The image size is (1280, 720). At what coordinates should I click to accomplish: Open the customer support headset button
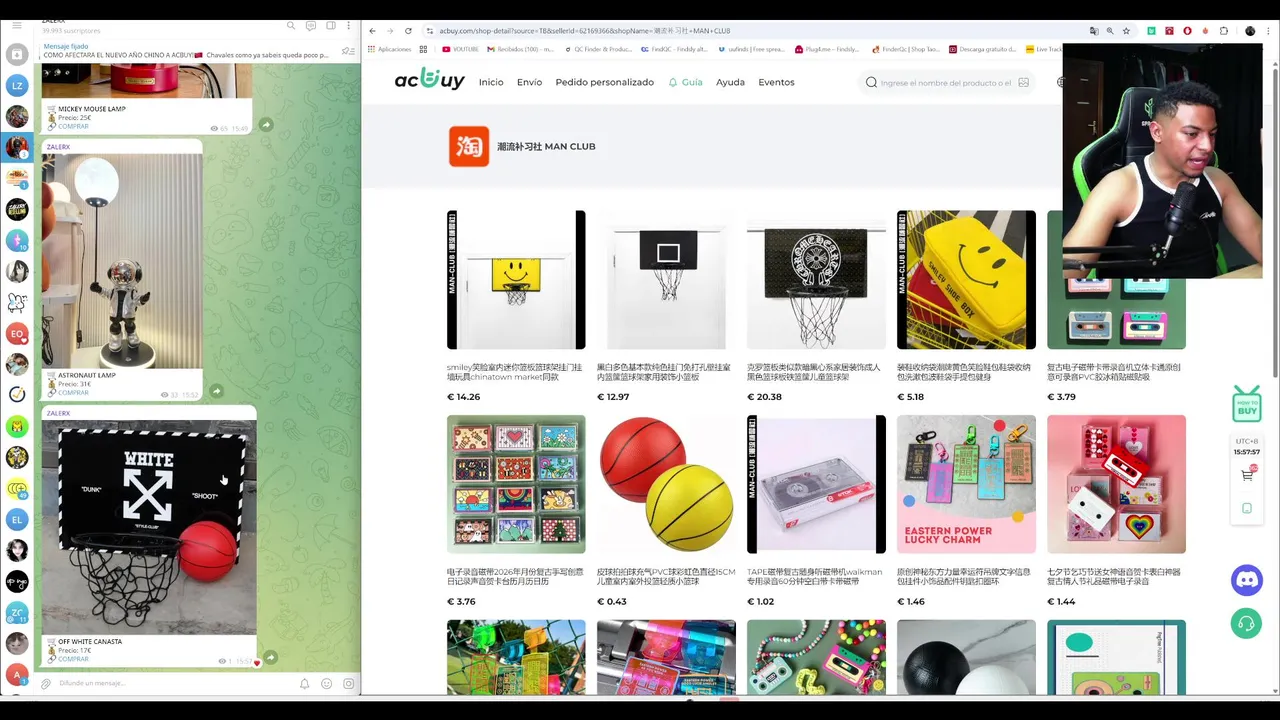pyautogui.click(x=1246, y=623)
